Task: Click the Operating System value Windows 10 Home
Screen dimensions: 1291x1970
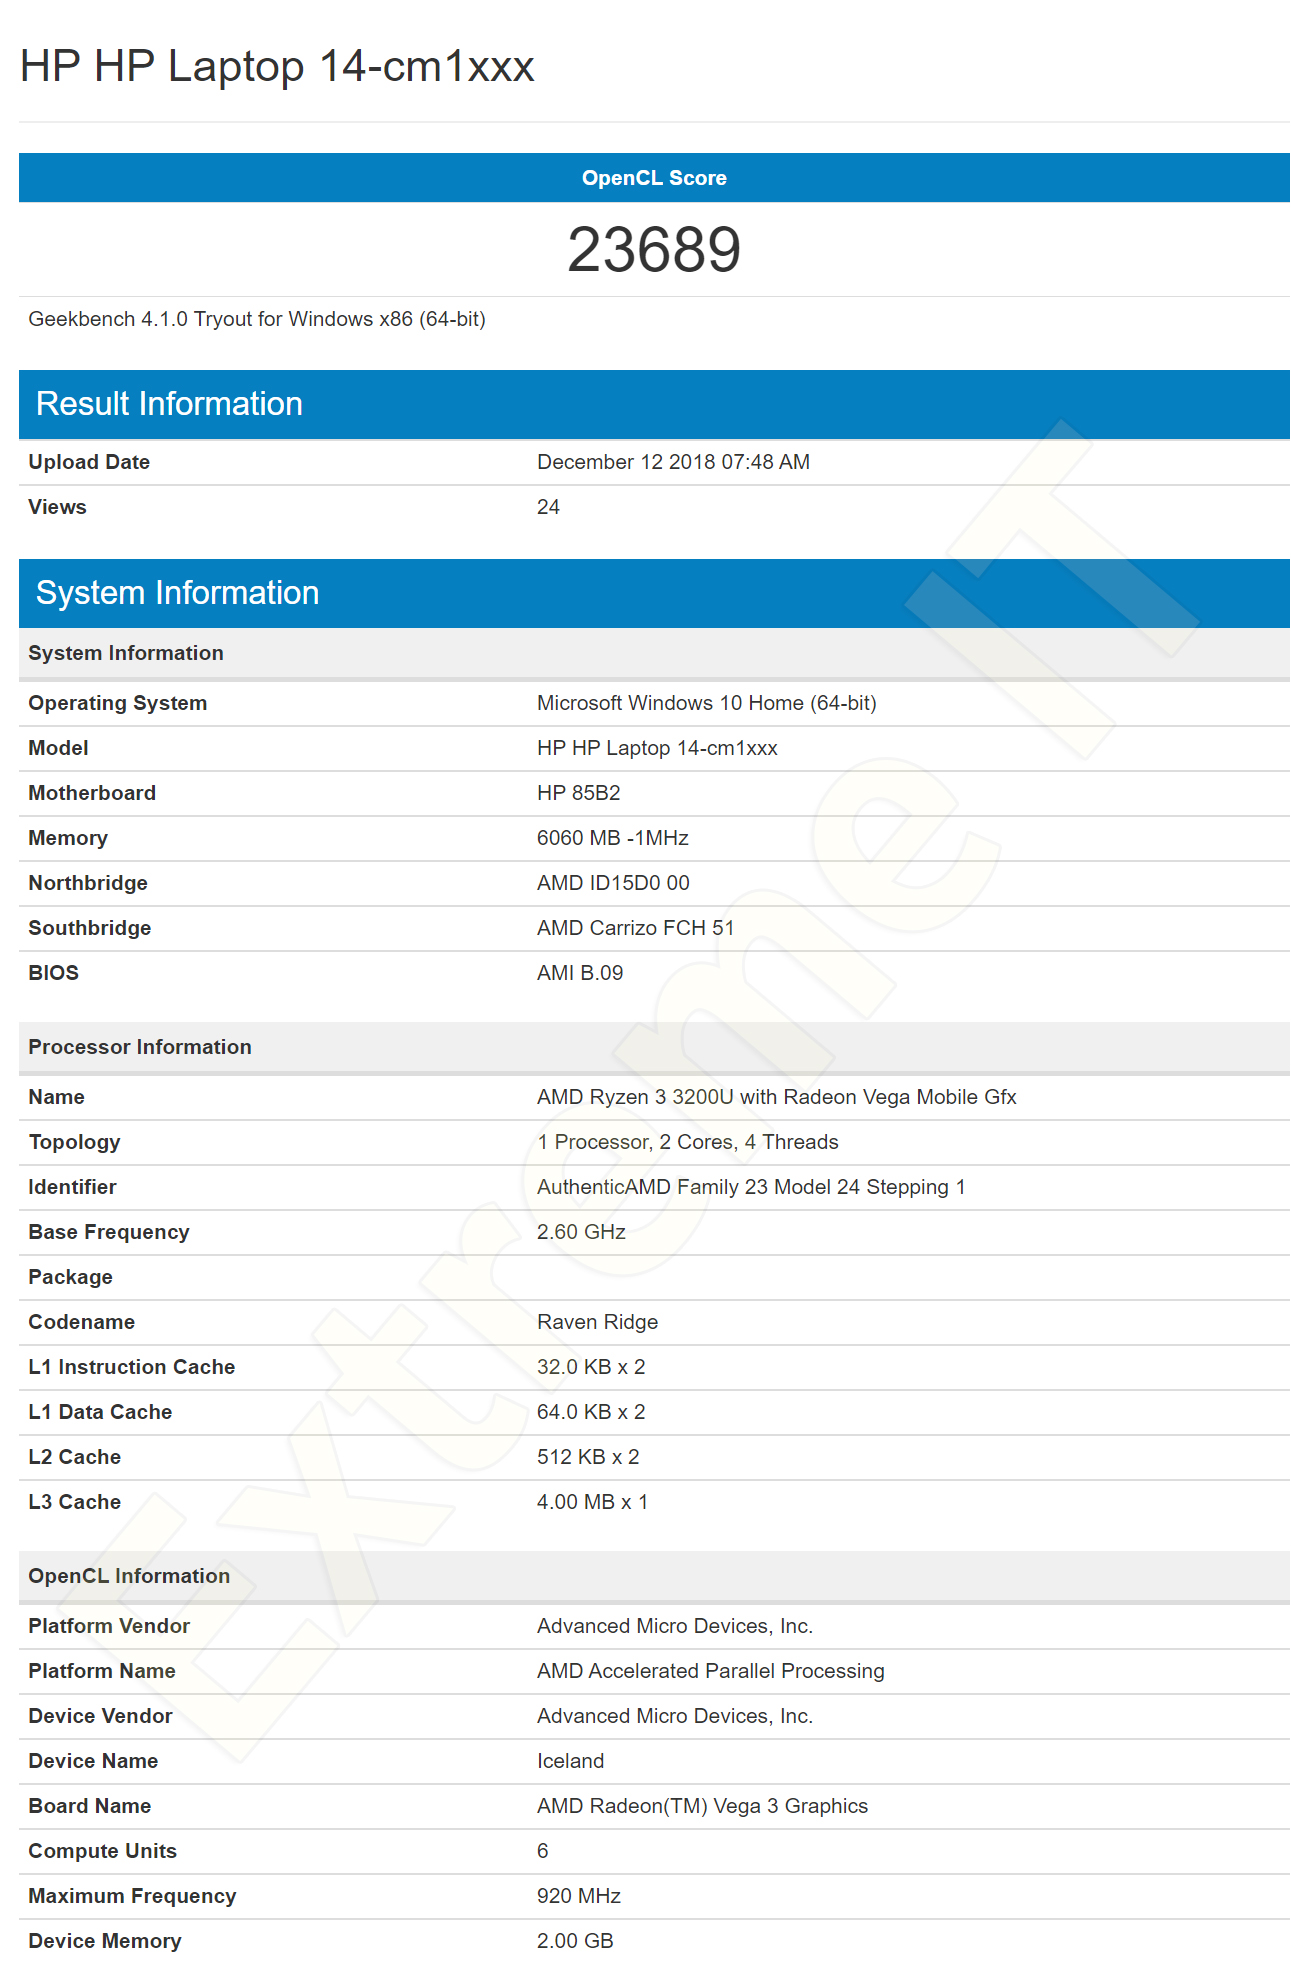Action: click(x=706, y=703)
